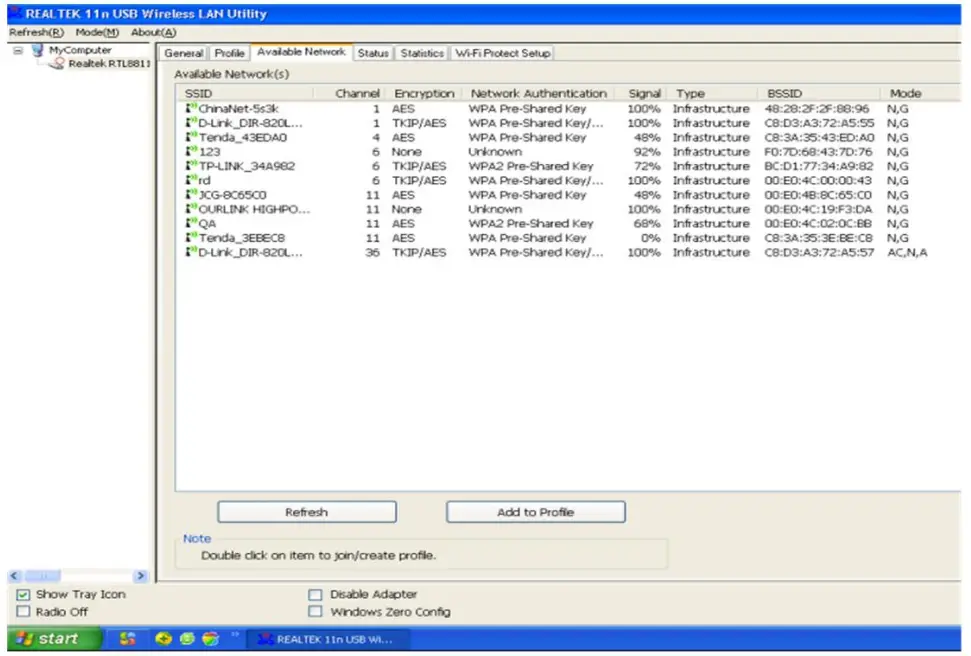Click the network icon beside JCG-8C65C0
The image size is (971, 656).
click(x=191, y=194)
